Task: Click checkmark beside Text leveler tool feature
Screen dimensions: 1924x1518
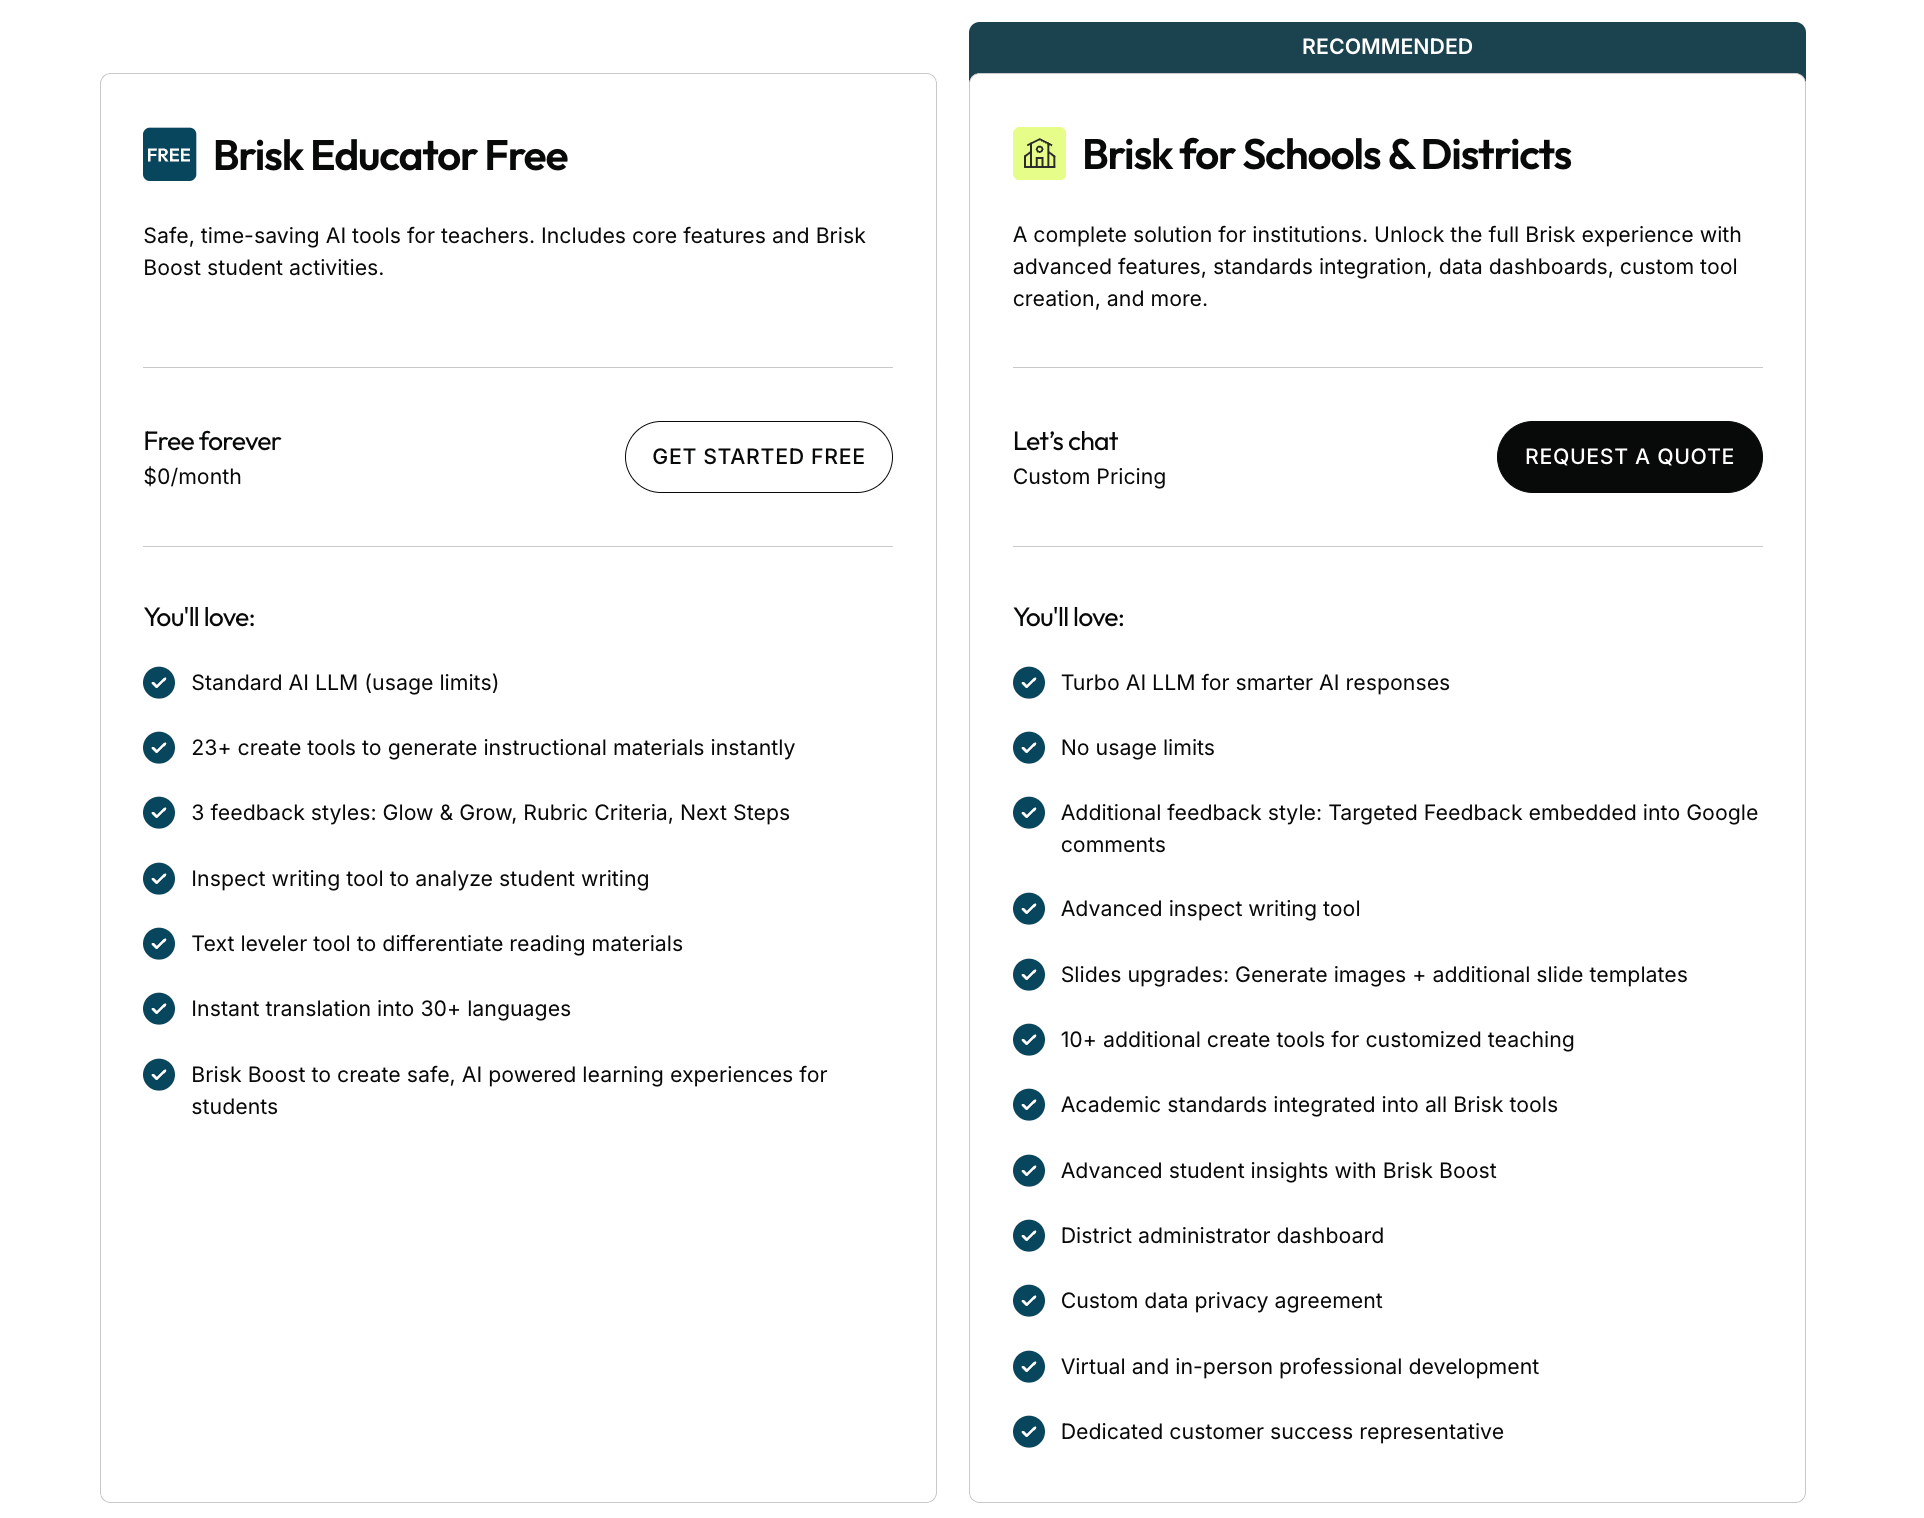Action: [158, 944]
